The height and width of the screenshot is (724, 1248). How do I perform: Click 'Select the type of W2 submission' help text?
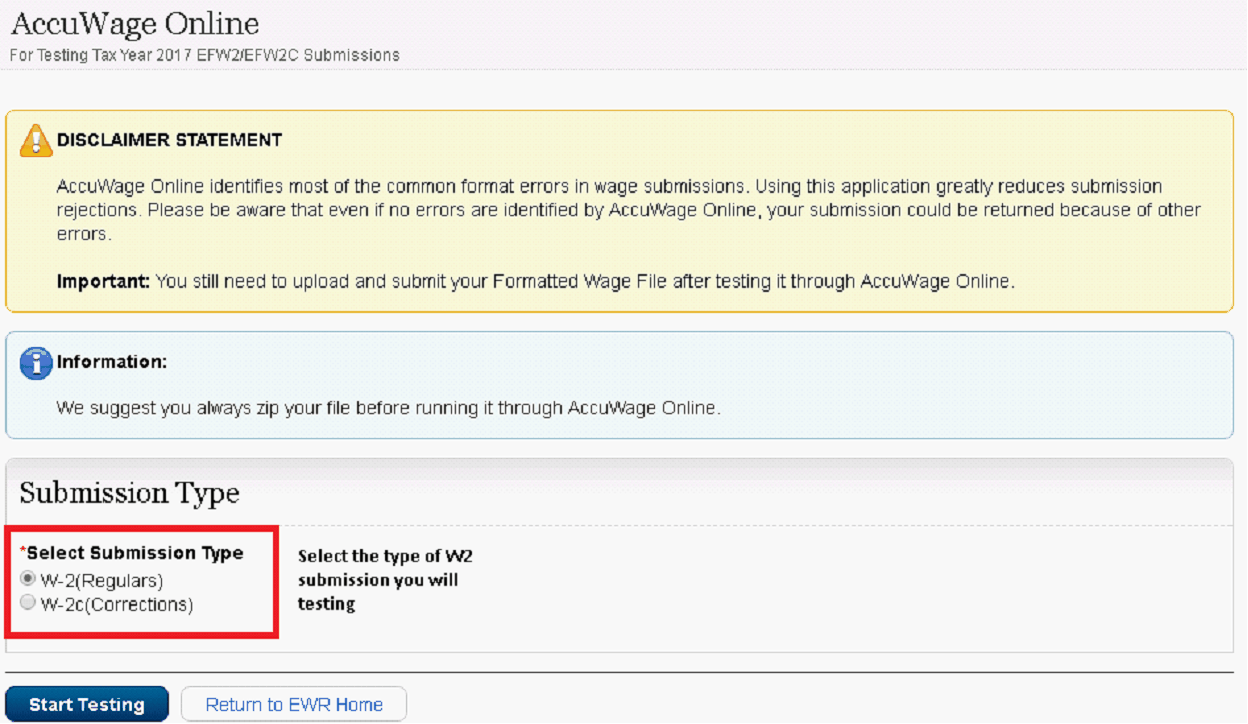(385, 580)
